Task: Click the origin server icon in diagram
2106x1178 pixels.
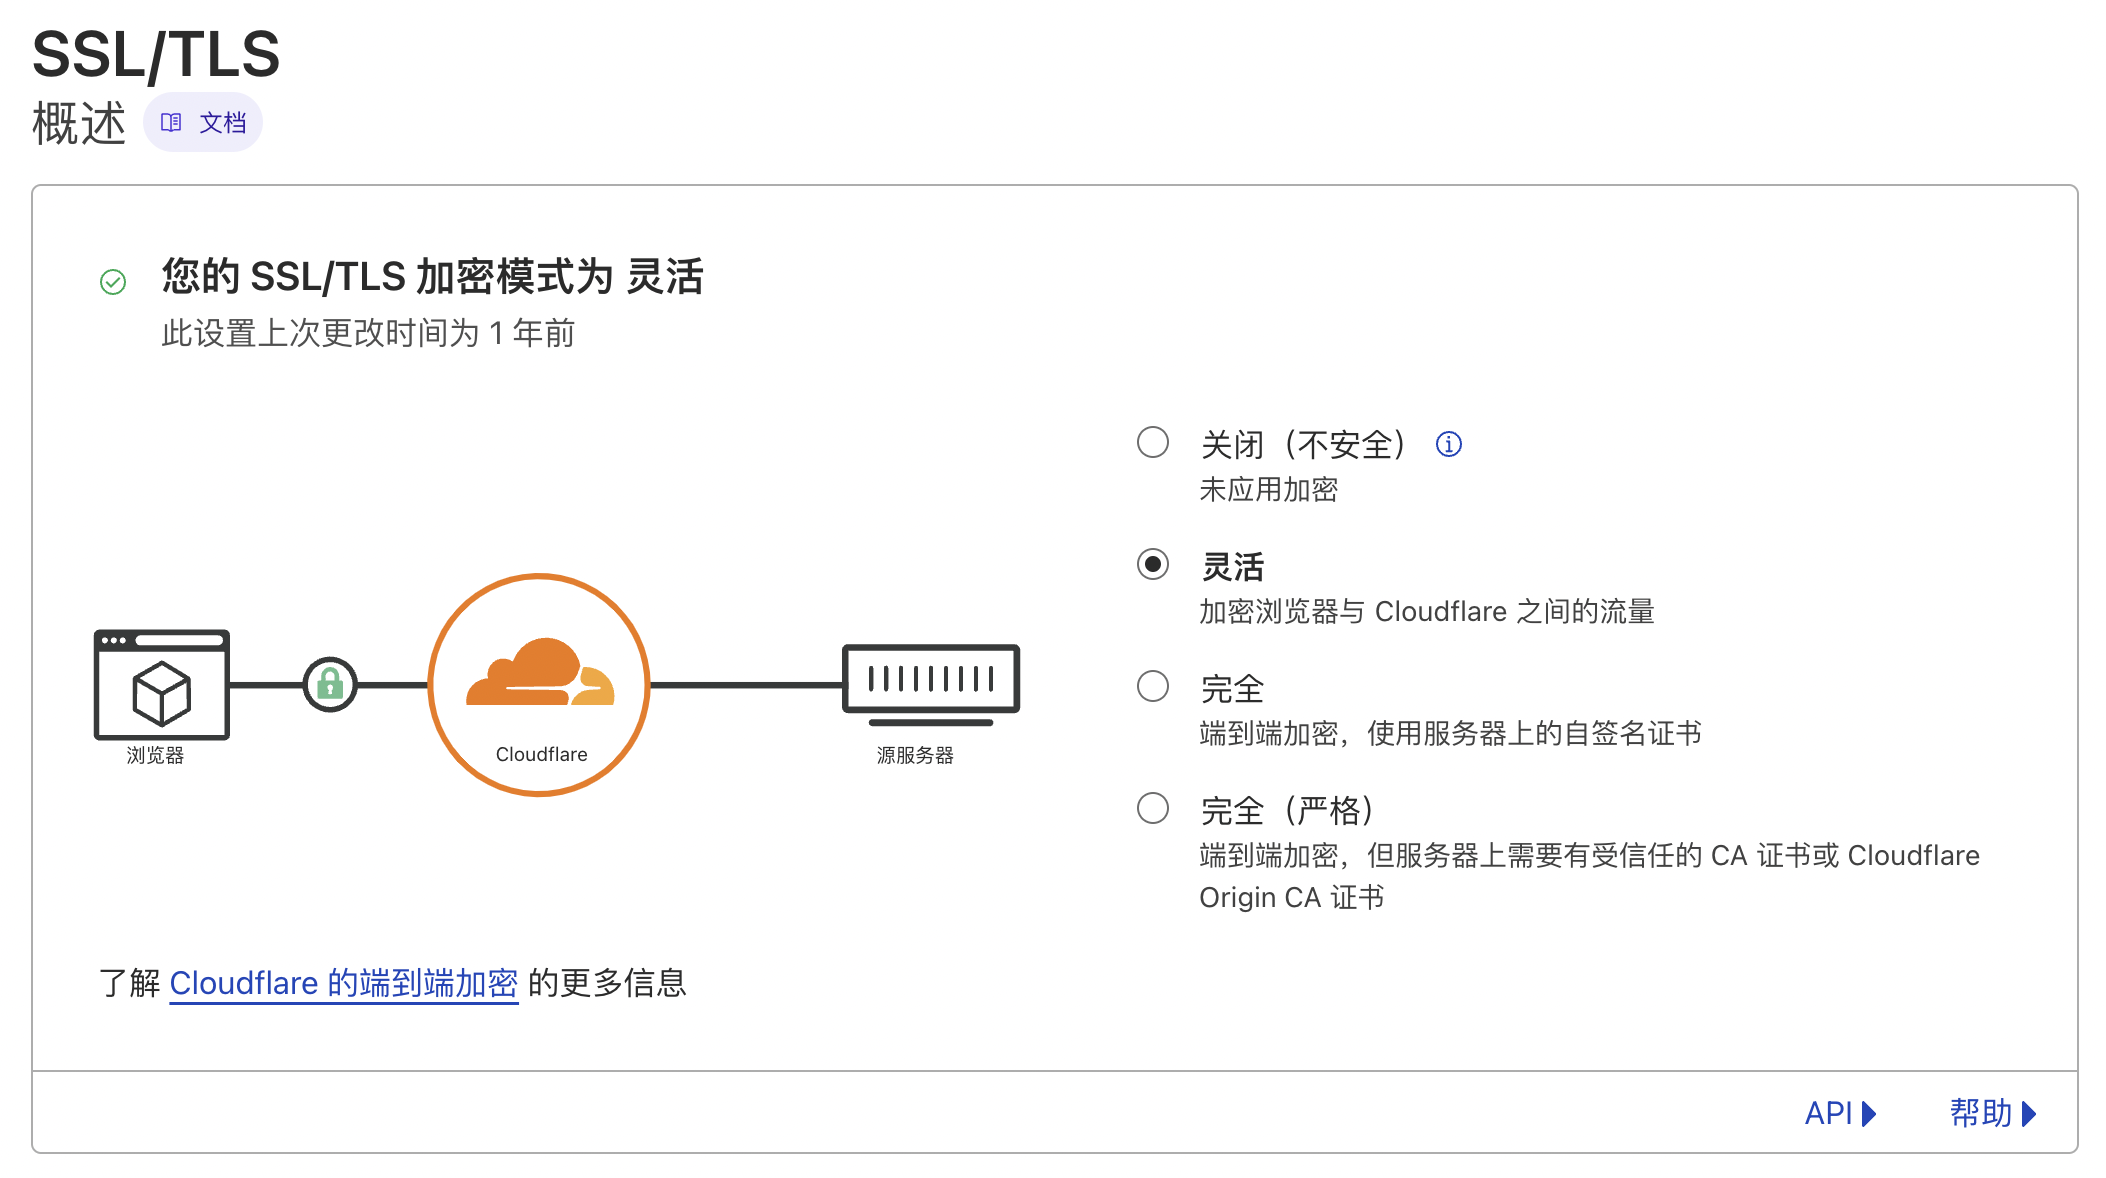Action: 931,684
